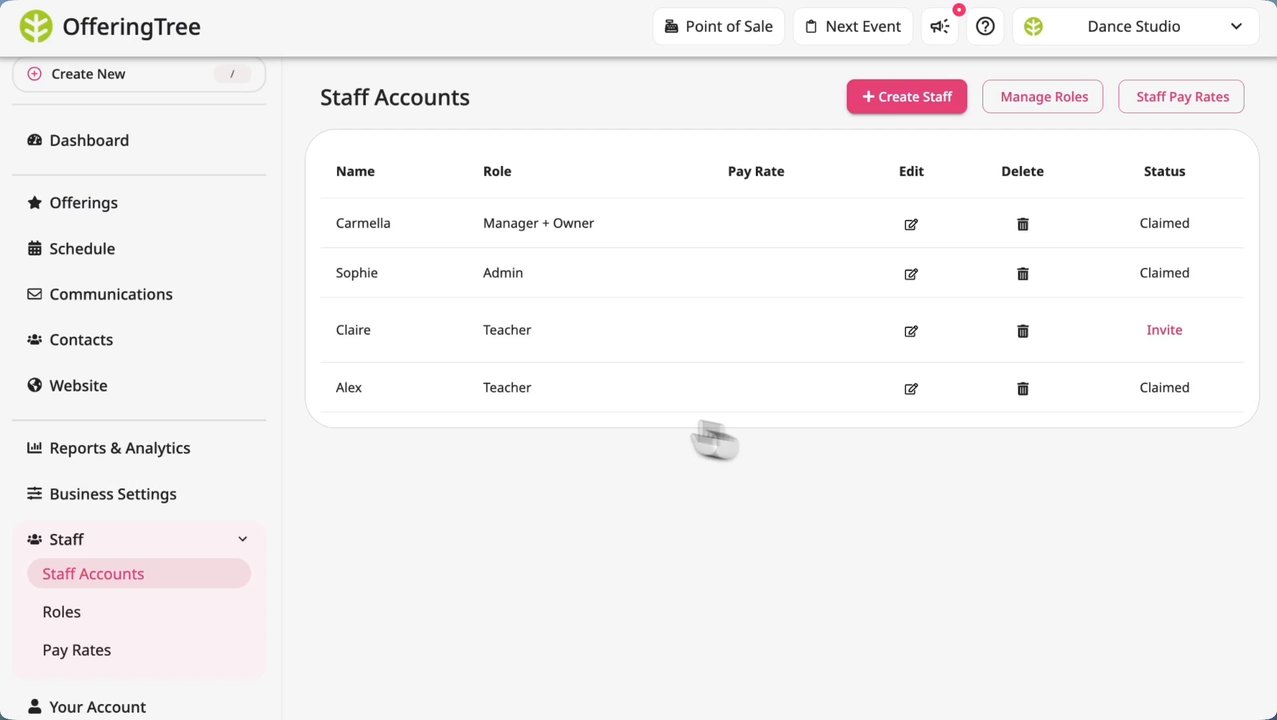Delete the Claire staff account

point(1022,331)
